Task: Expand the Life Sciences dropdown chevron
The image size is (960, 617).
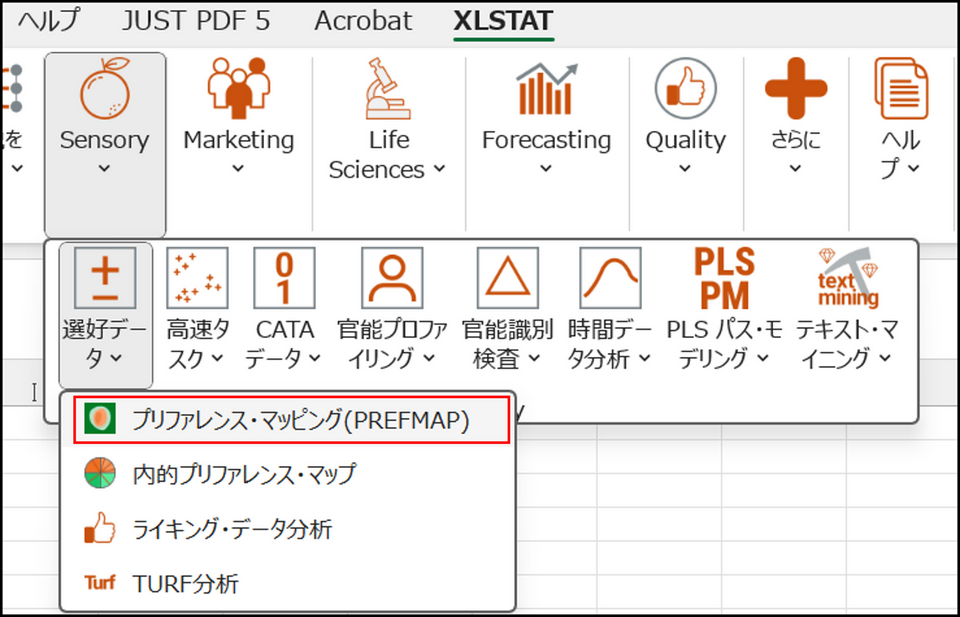Action: pos(439,168)
